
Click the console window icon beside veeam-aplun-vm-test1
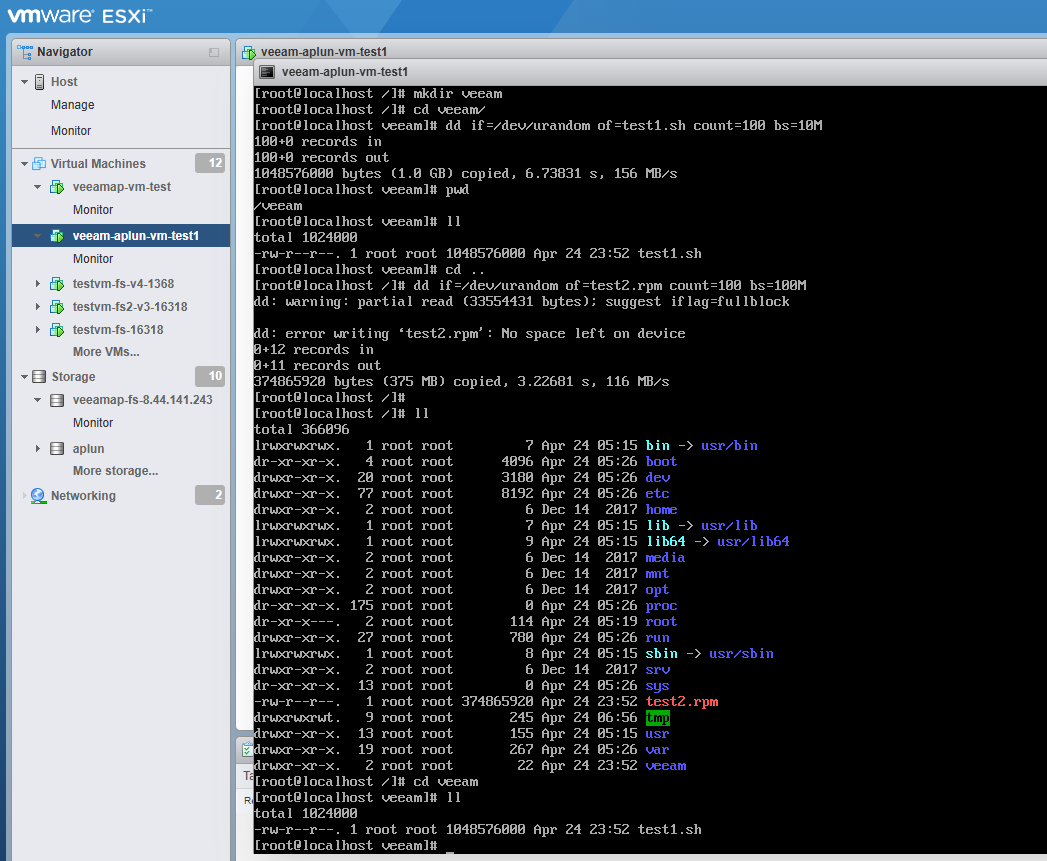coord(267,72)
